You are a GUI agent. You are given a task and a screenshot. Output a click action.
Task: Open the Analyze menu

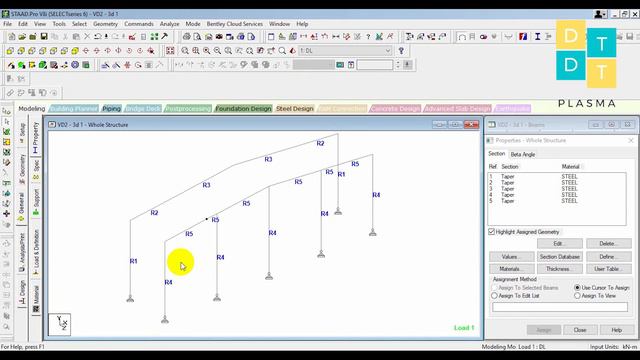(x=169, y=24)
